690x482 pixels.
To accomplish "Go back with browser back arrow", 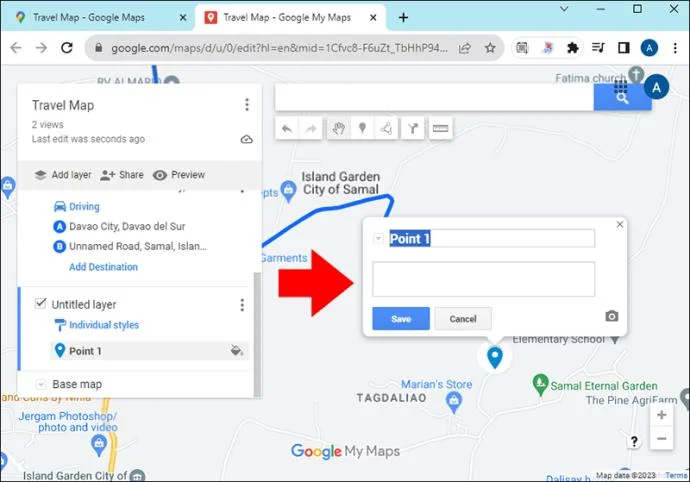I will click(x=16, y=48).
